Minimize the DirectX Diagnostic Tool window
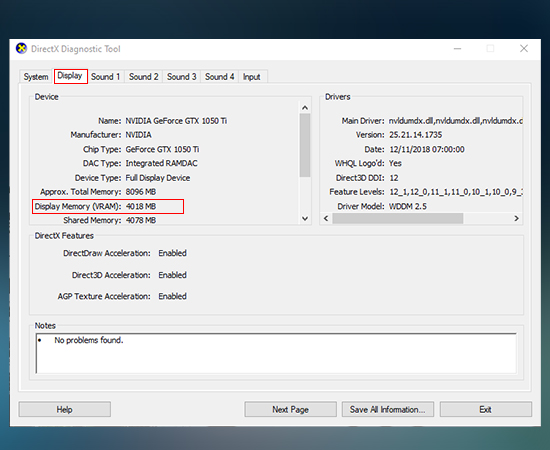 point(457,48)
